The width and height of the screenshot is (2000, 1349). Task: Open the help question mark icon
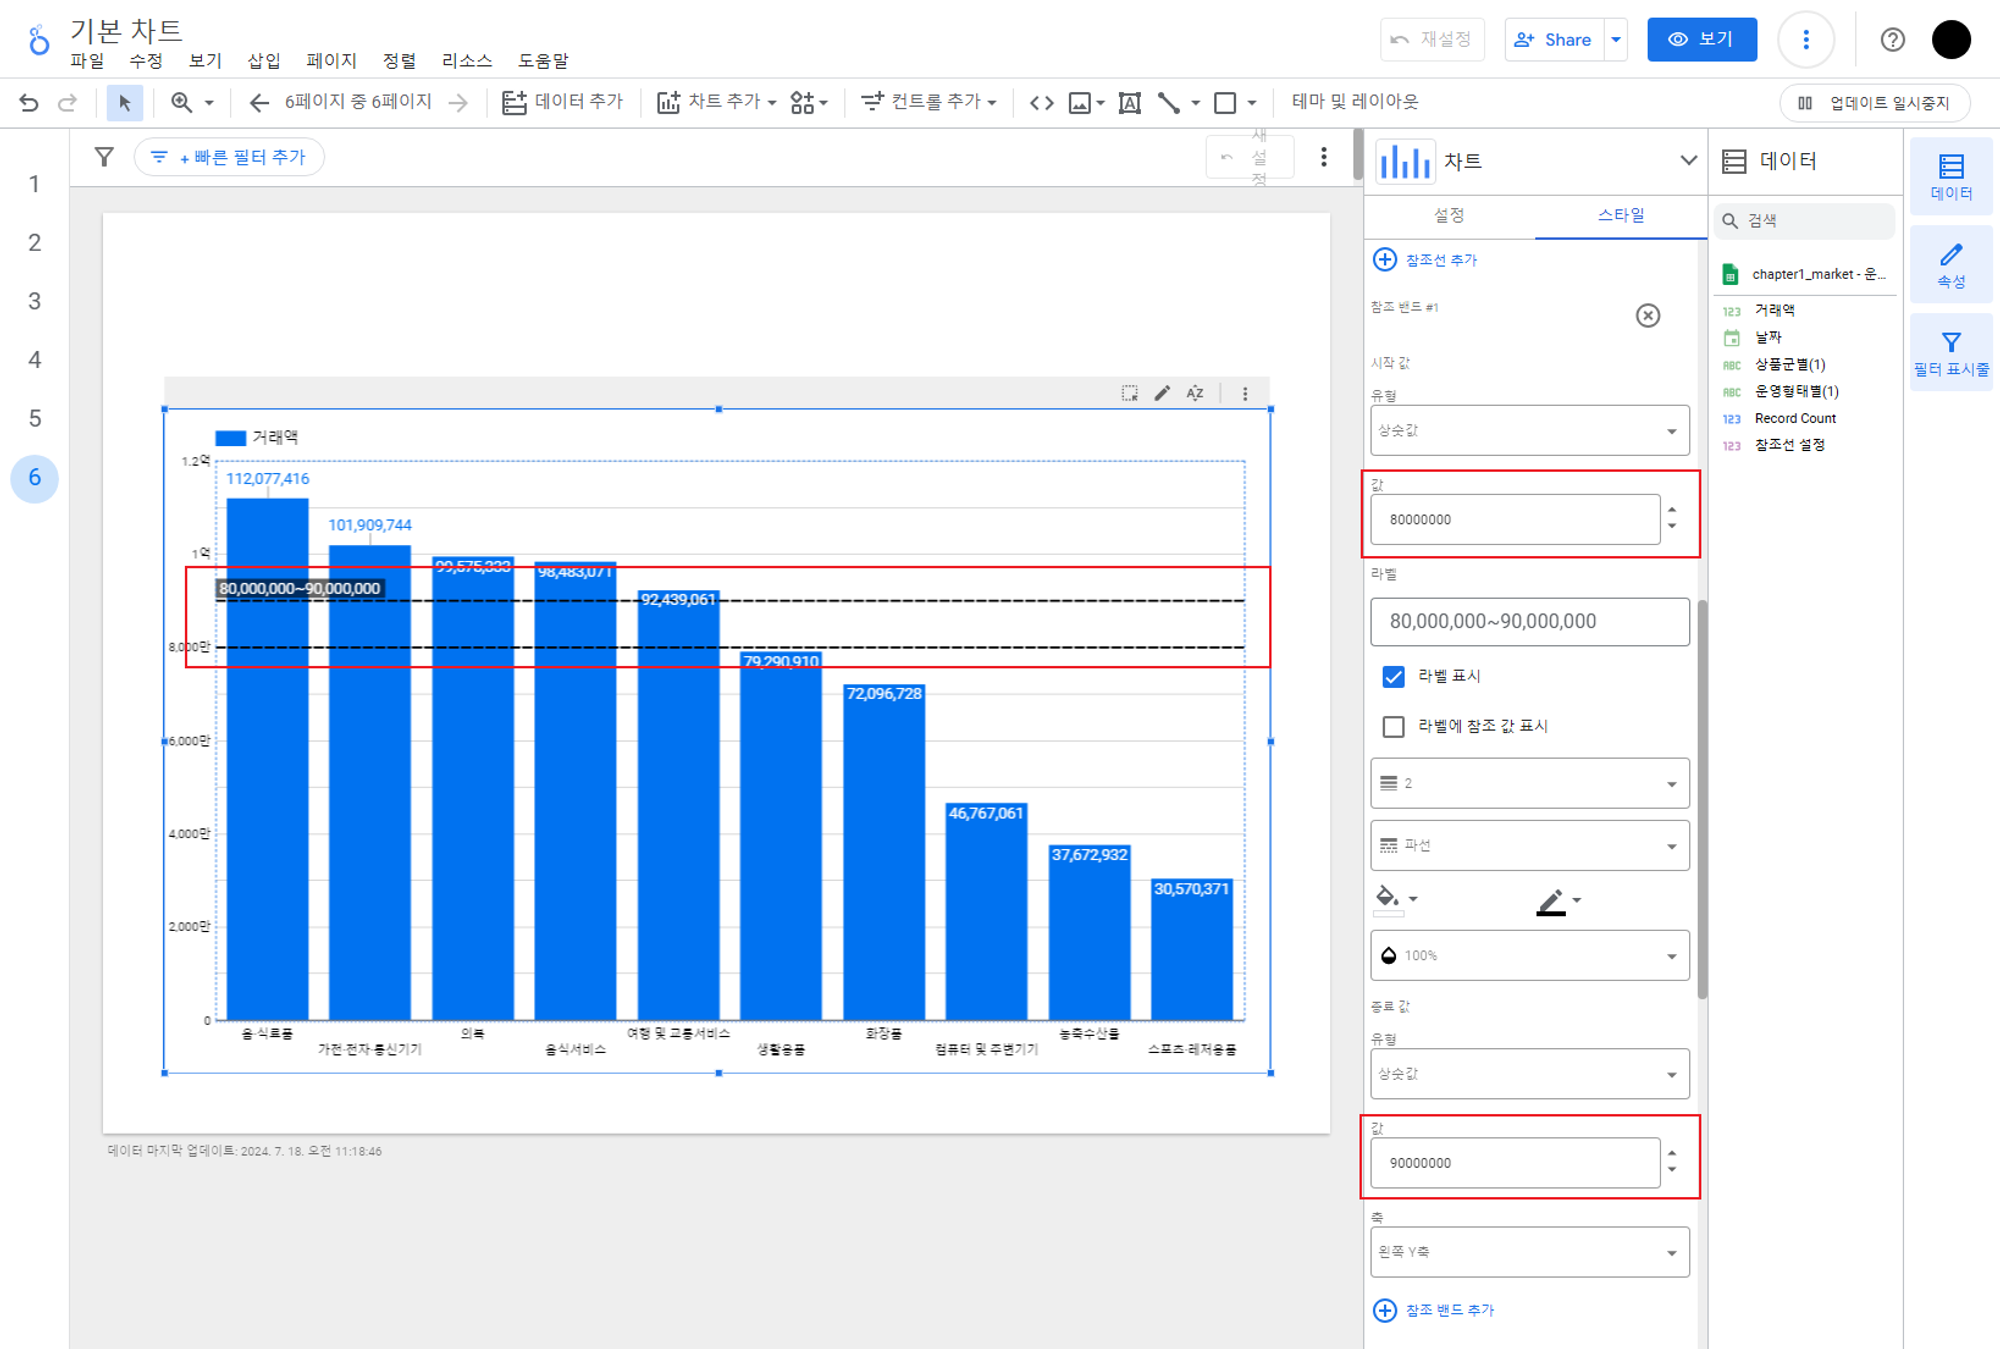(x=1892, y=40)
